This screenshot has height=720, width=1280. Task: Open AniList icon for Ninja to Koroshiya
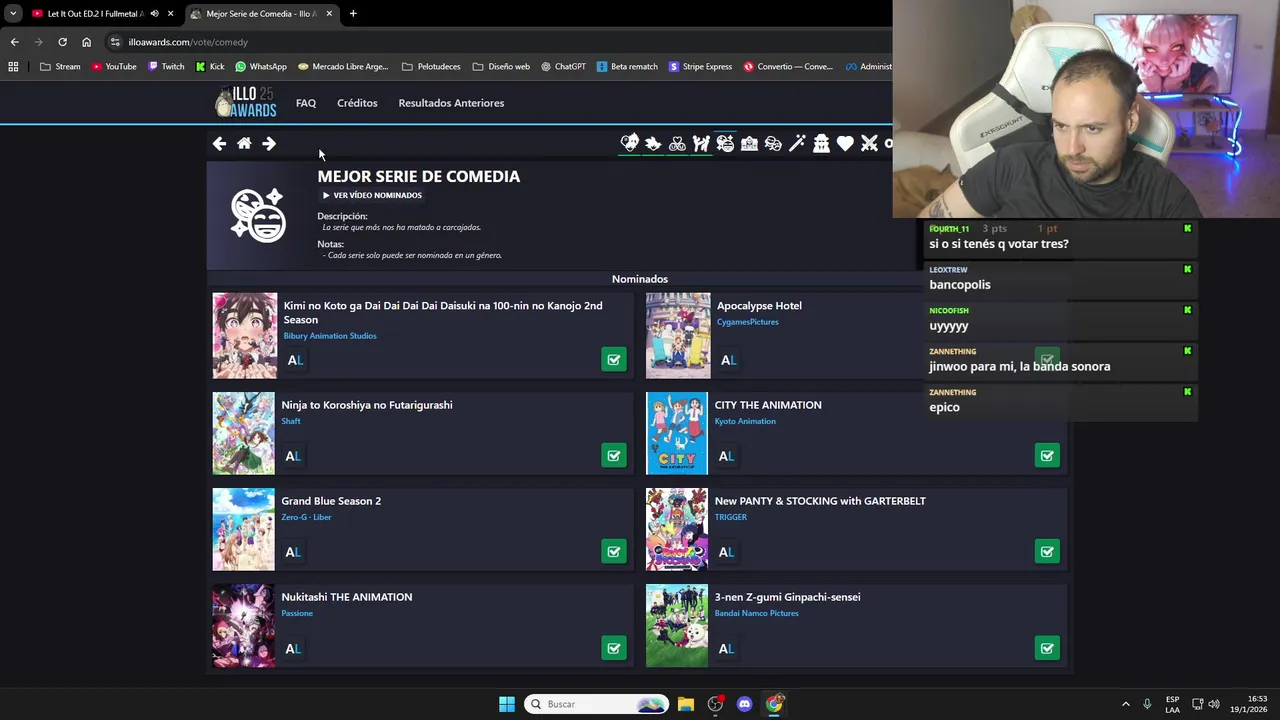(x=293, y=456)
